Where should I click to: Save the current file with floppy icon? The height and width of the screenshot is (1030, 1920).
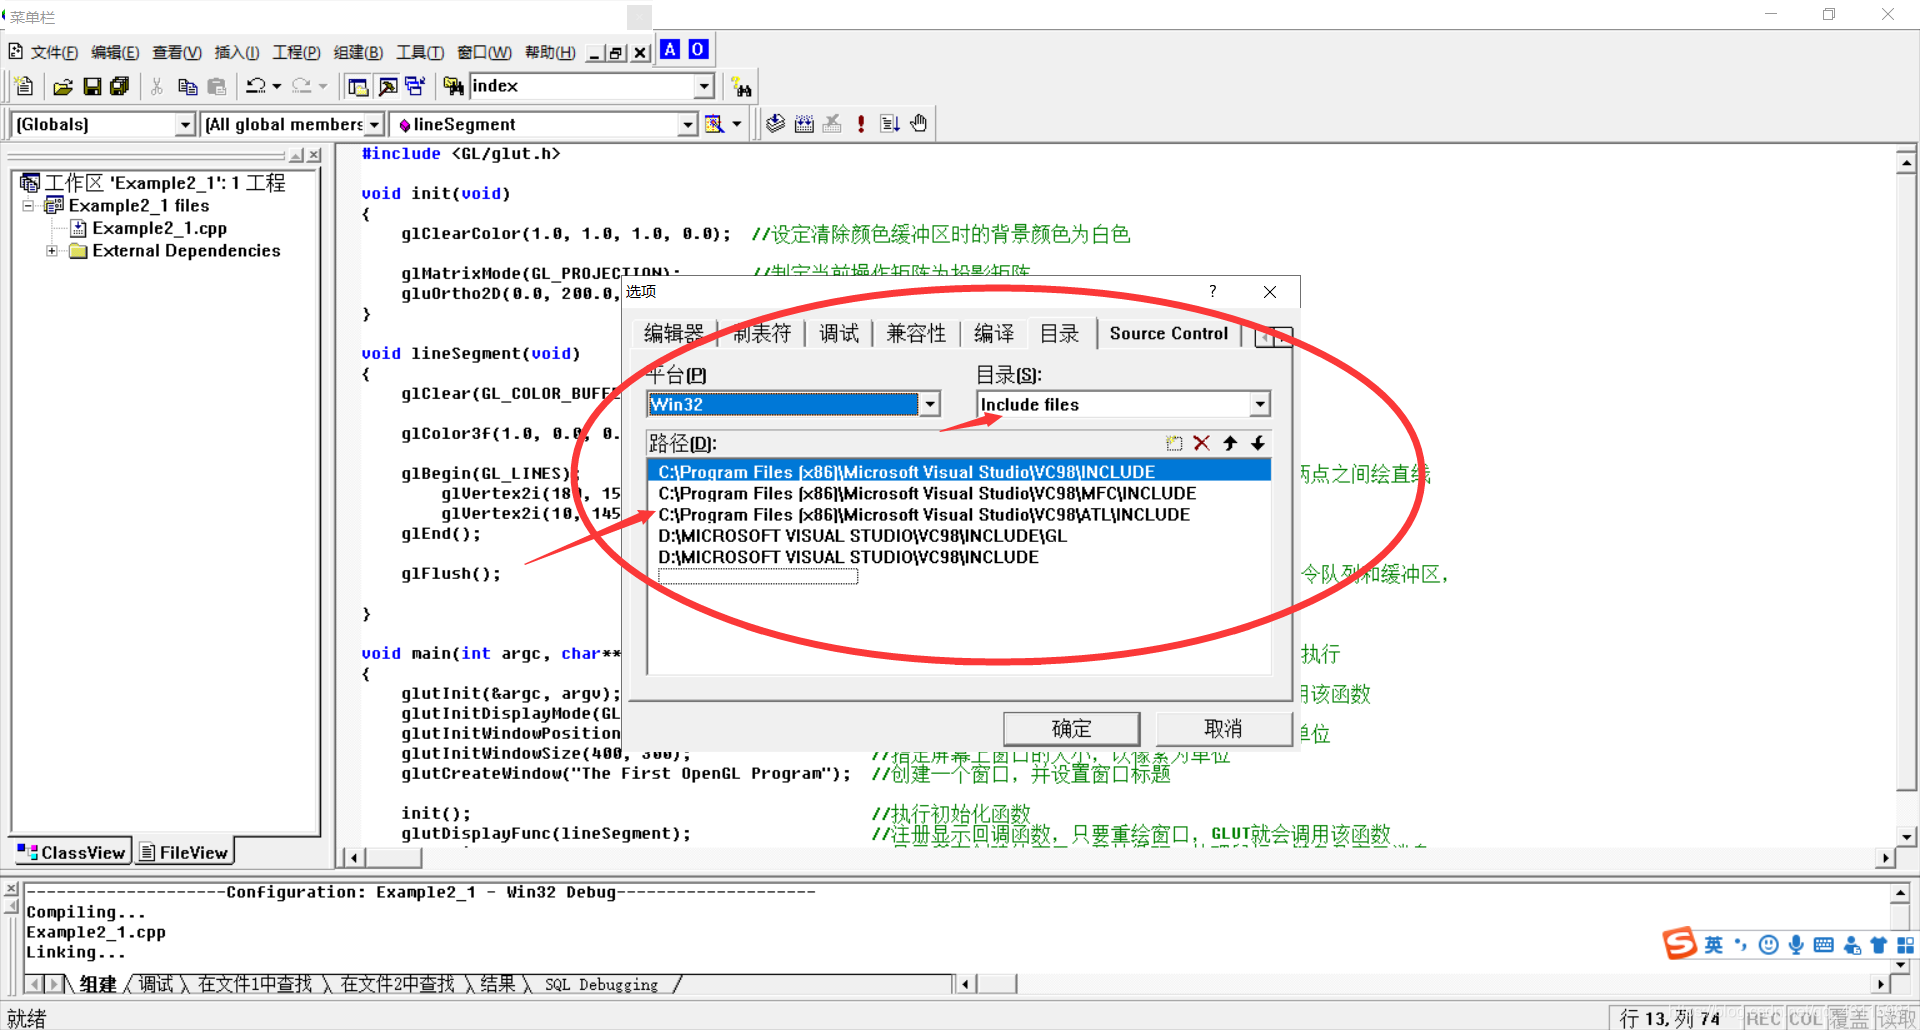pyautogui.click(x=92, y=87)
